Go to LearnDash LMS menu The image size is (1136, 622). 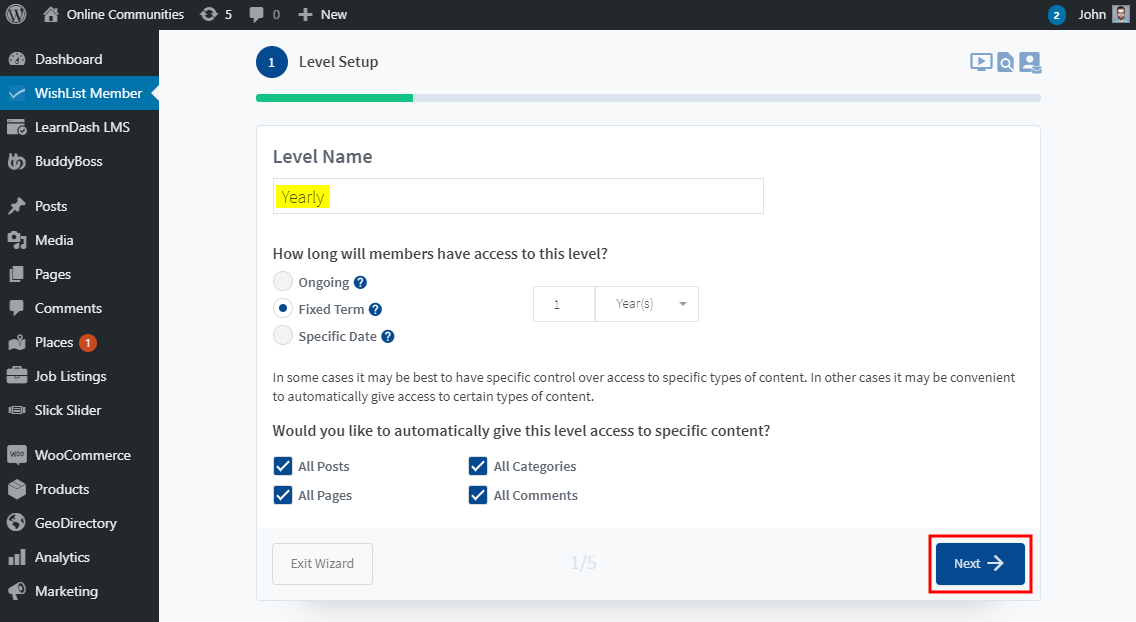82,127
